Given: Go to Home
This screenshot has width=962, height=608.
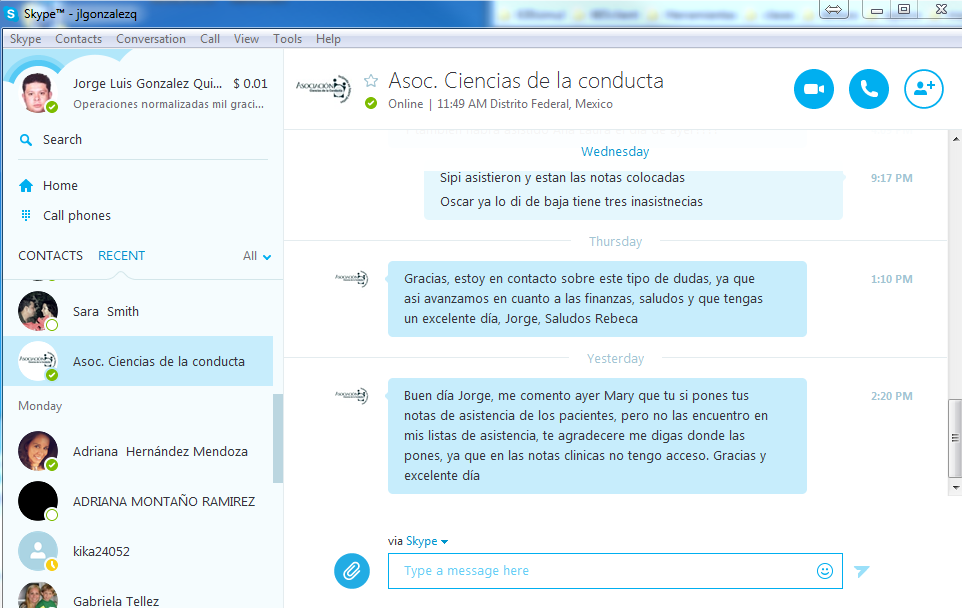Looking at the screenshot, I should pos(60,185).
